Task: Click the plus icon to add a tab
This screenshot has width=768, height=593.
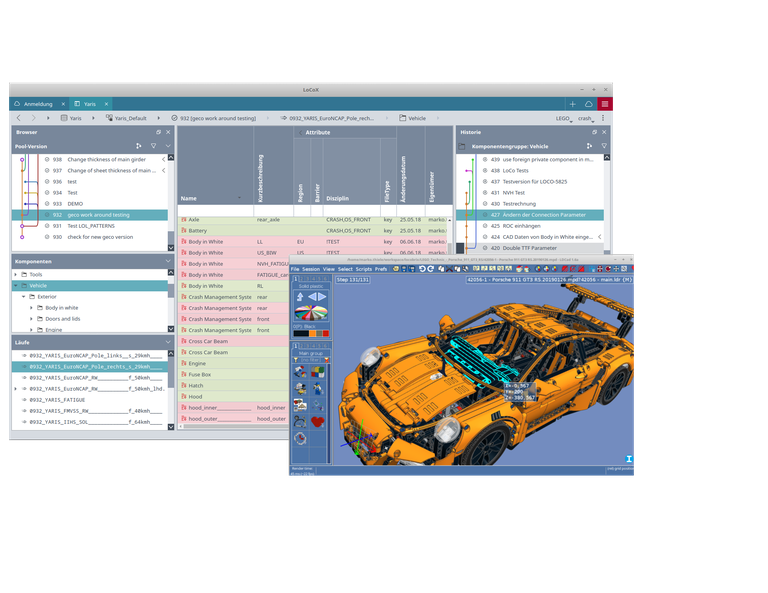Action: (573, 104)
